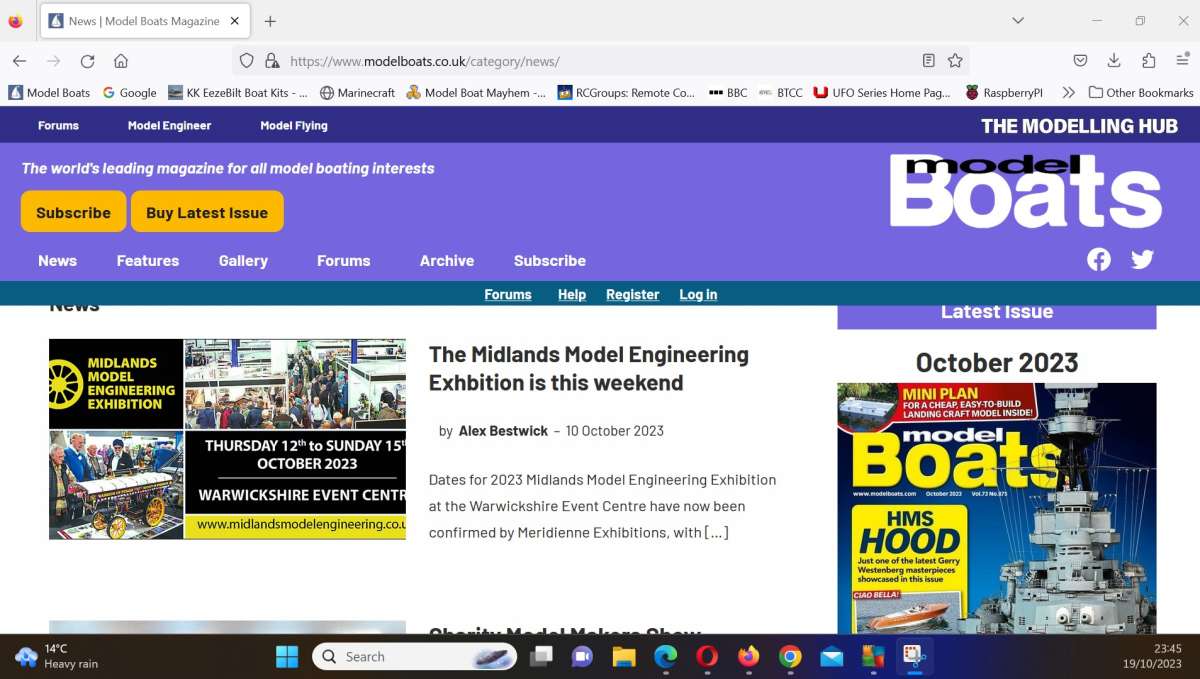Image resolution: width=1200 pixels, height=679 pixels.
Task: Bookmark this page with the star icon
Action: point(955,61)
